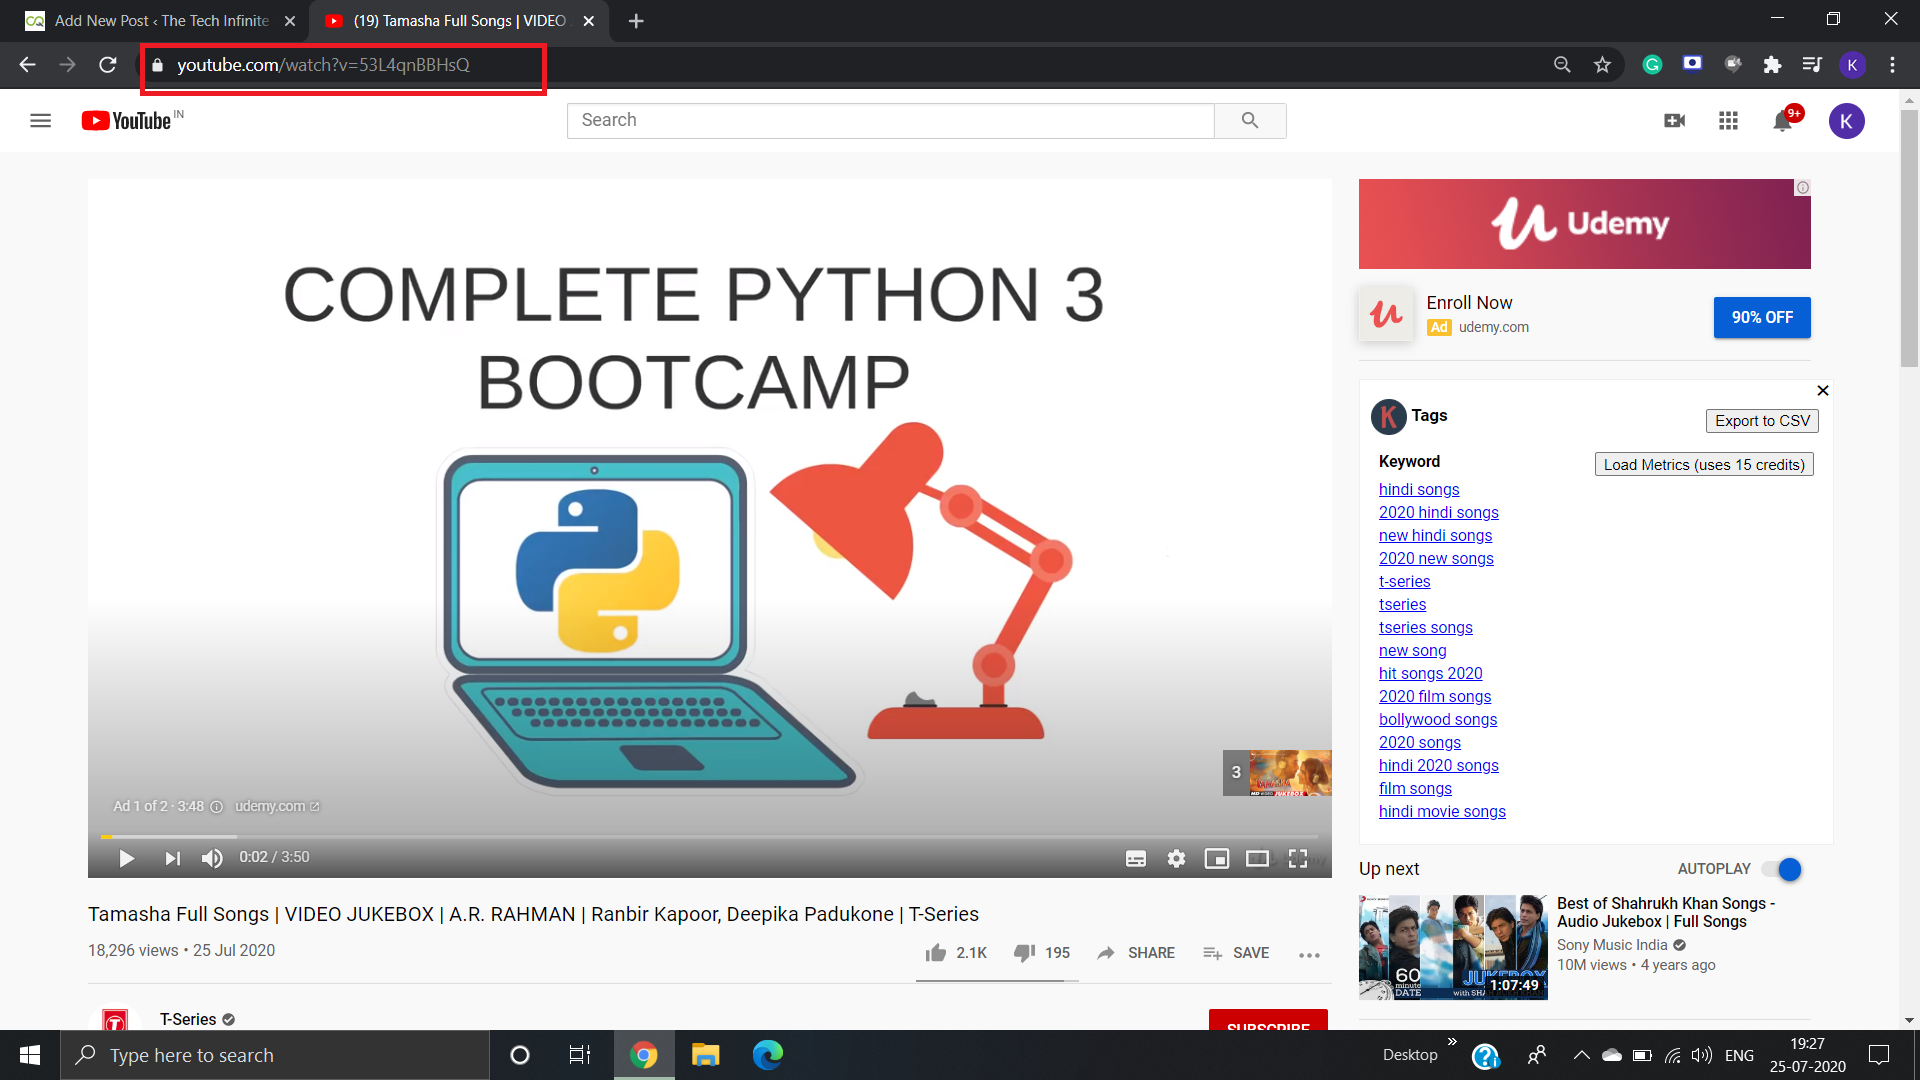Viewport: 1920px width, 1080px height.
Task: Open the 'hindi movie songs' tag link
Action: tap(1442, 811)
